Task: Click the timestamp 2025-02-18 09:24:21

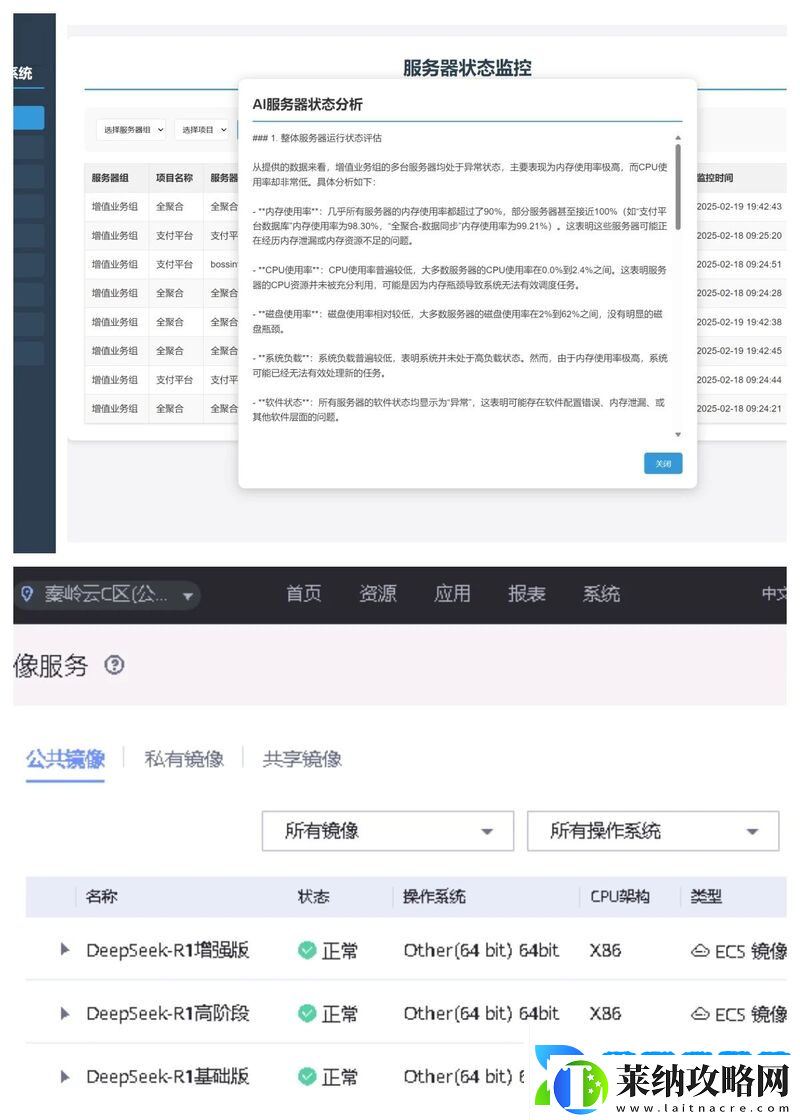Action: pos(739,409)
